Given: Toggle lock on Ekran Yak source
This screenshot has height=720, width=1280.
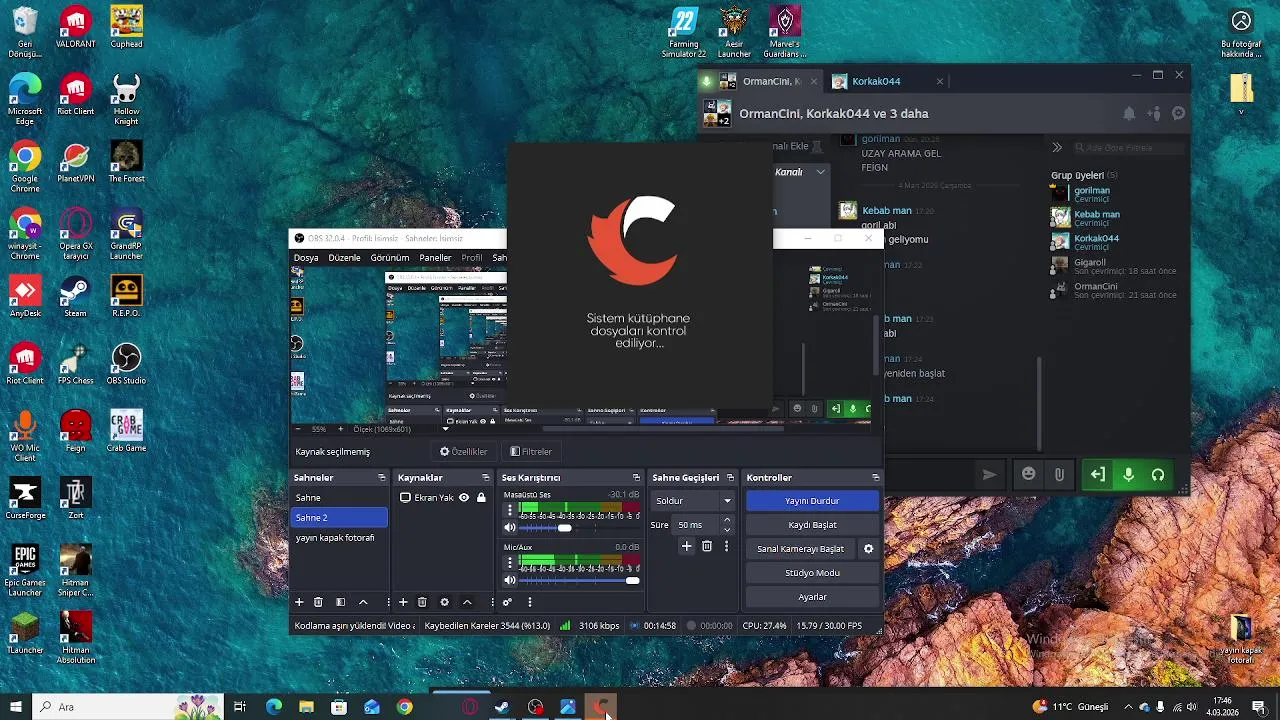Looking at the screenshot, I should click(481, 497).
